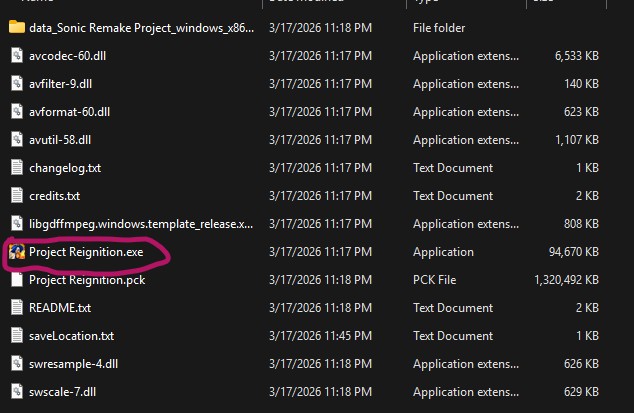
Task: Select the data_Sonic Remake Project folder name
Action: (139, 28)
